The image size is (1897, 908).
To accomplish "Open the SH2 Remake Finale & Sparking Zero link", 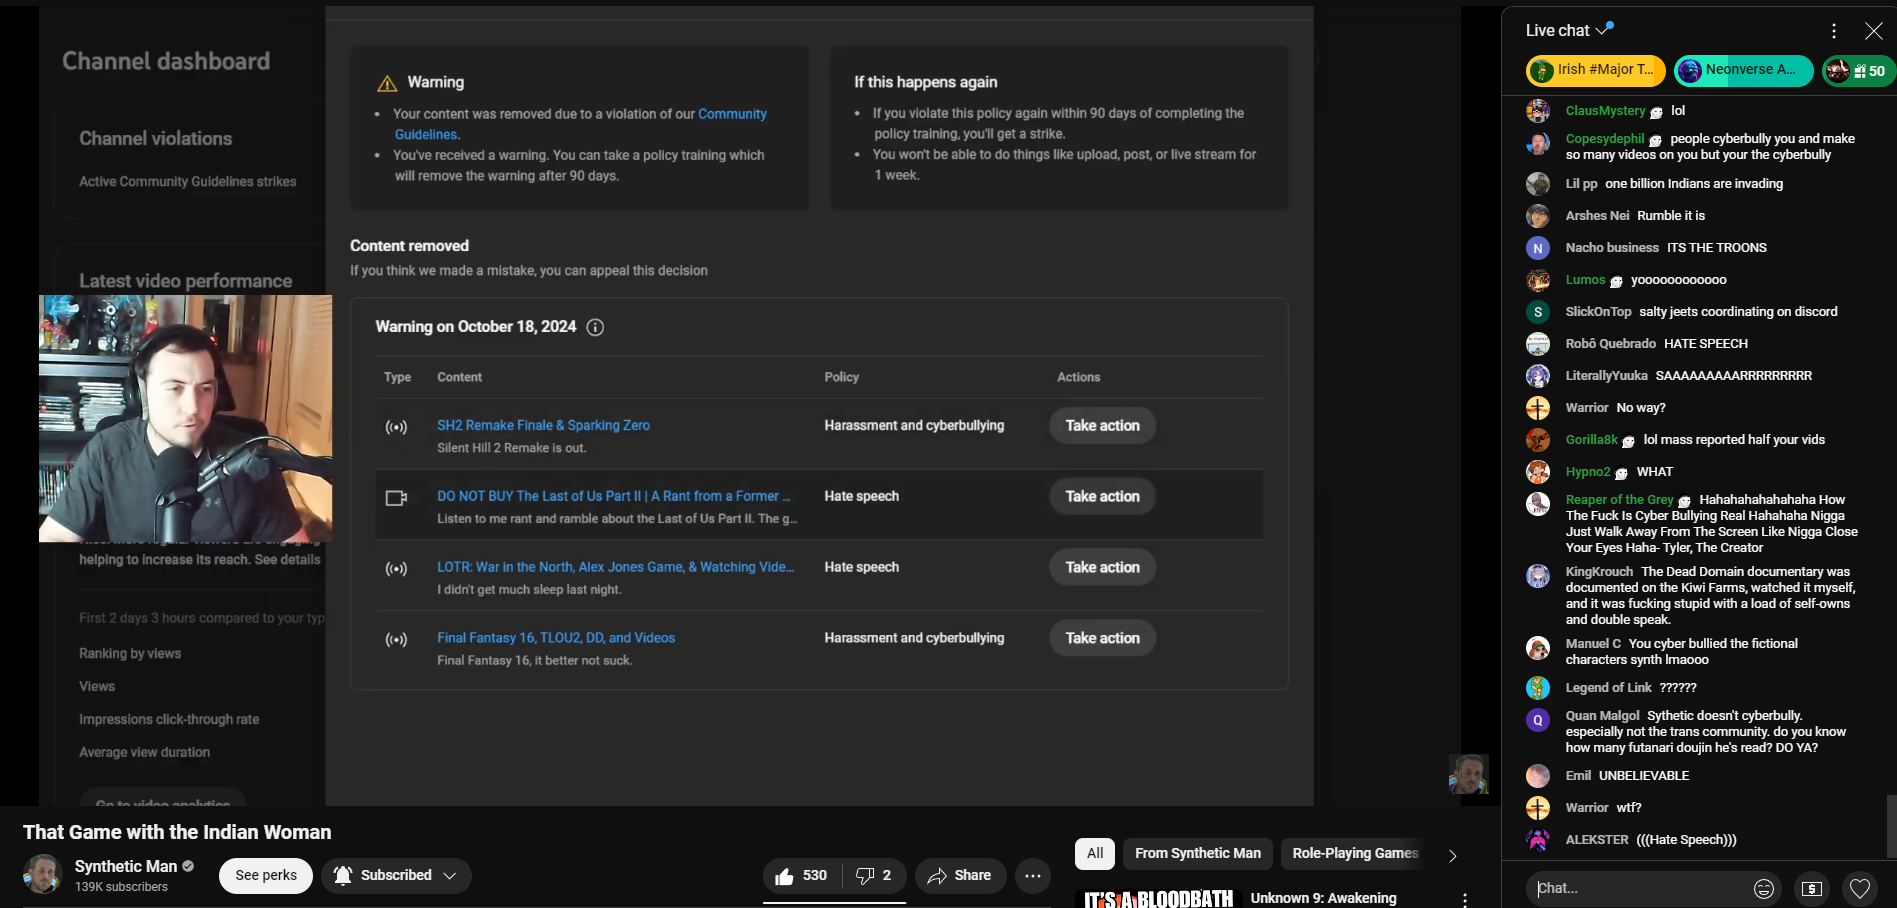I will (x=543, y=425).
